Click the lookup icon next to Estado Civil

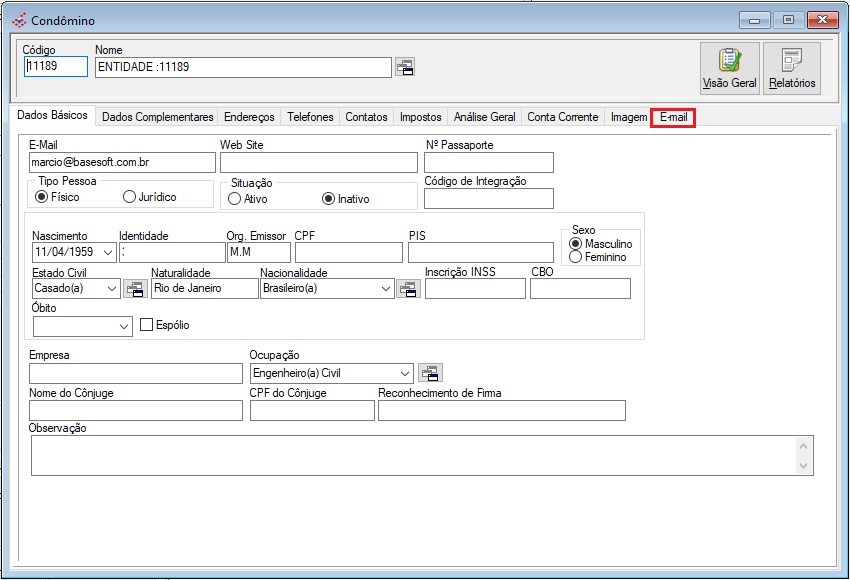[x=135, y=289]
